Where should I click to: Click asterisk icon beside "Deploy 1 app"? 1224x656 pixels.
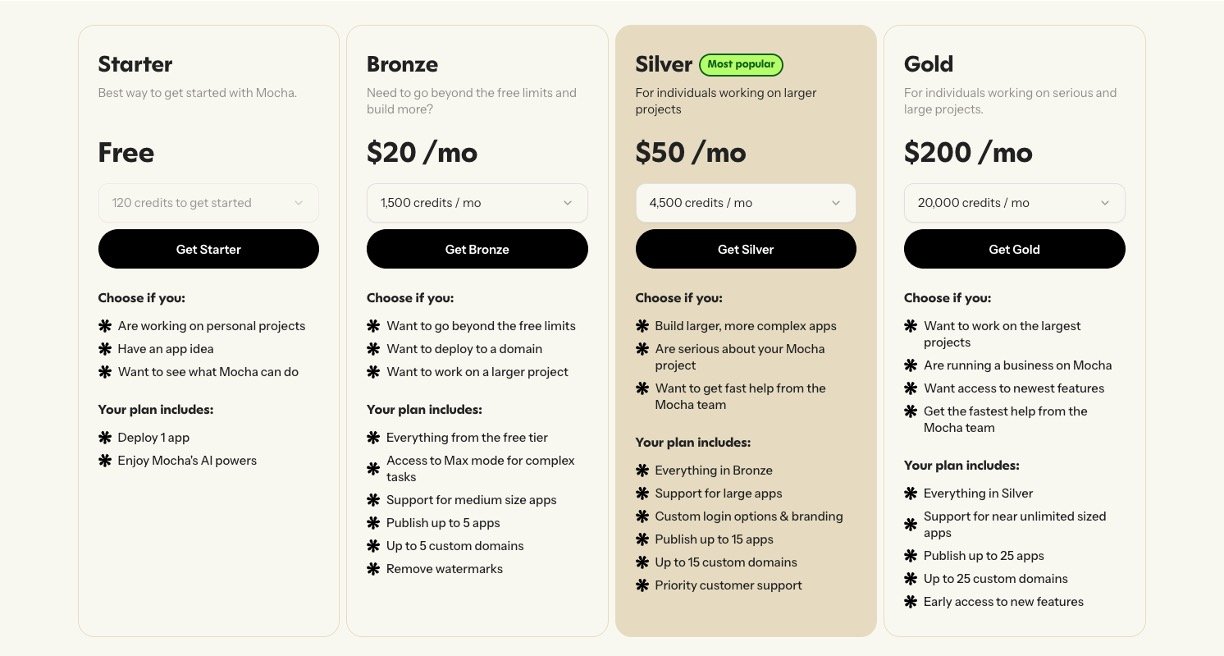point(105,438)
